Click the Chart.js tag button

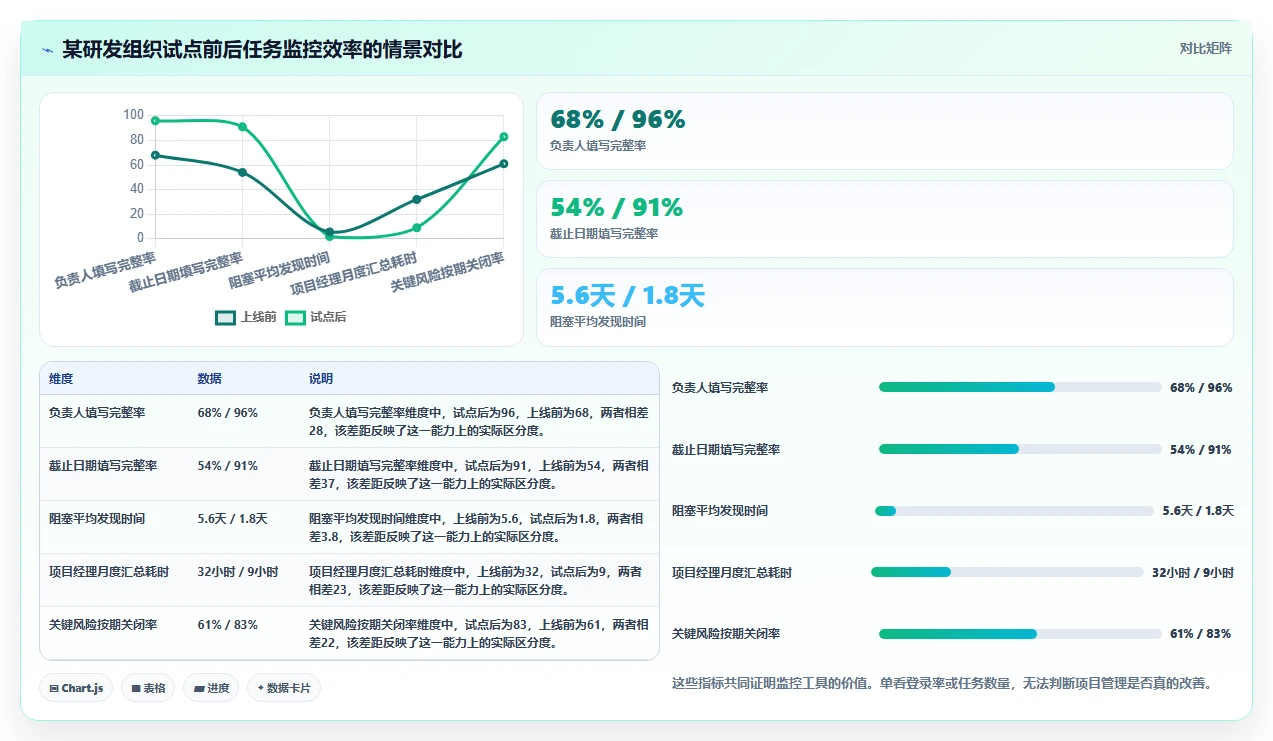pos(76,688)
